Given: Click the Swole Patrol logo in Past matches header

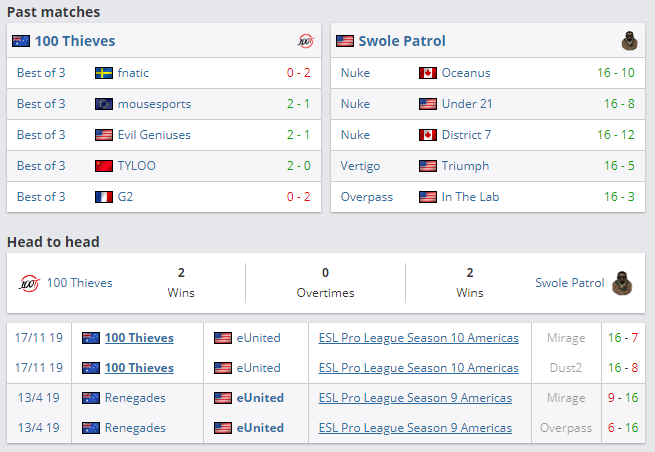Looking at the screenshot, I should [629, 41].
